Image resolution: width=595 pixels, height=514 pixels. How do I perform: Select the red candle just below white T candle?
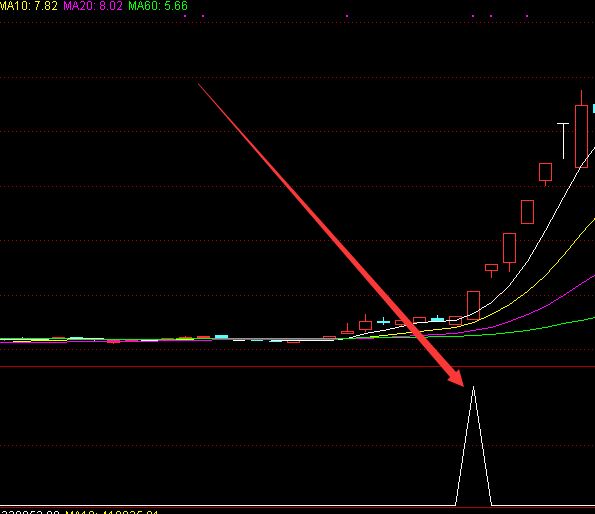click(x=545, y=174)
